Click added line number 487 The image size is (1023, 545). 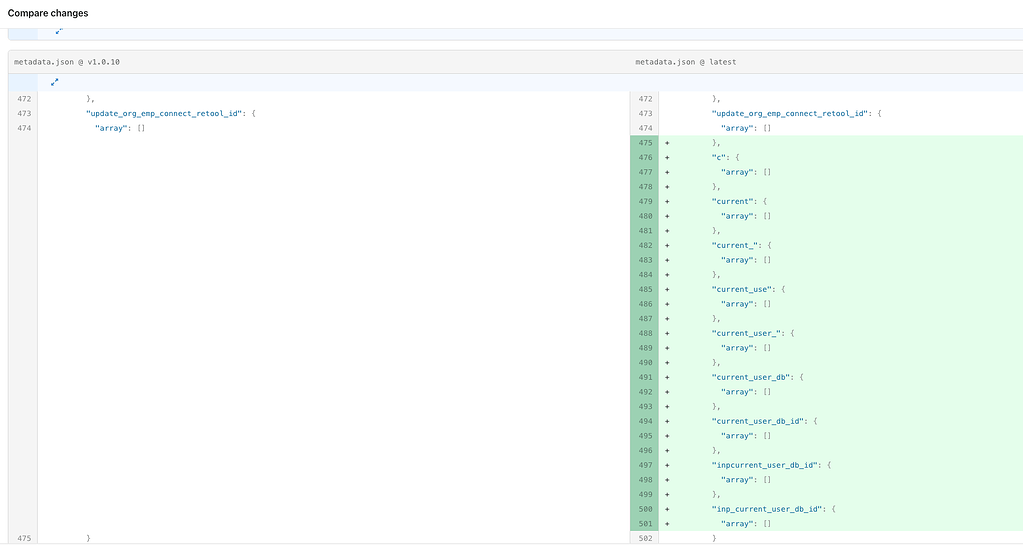(645, 319)
